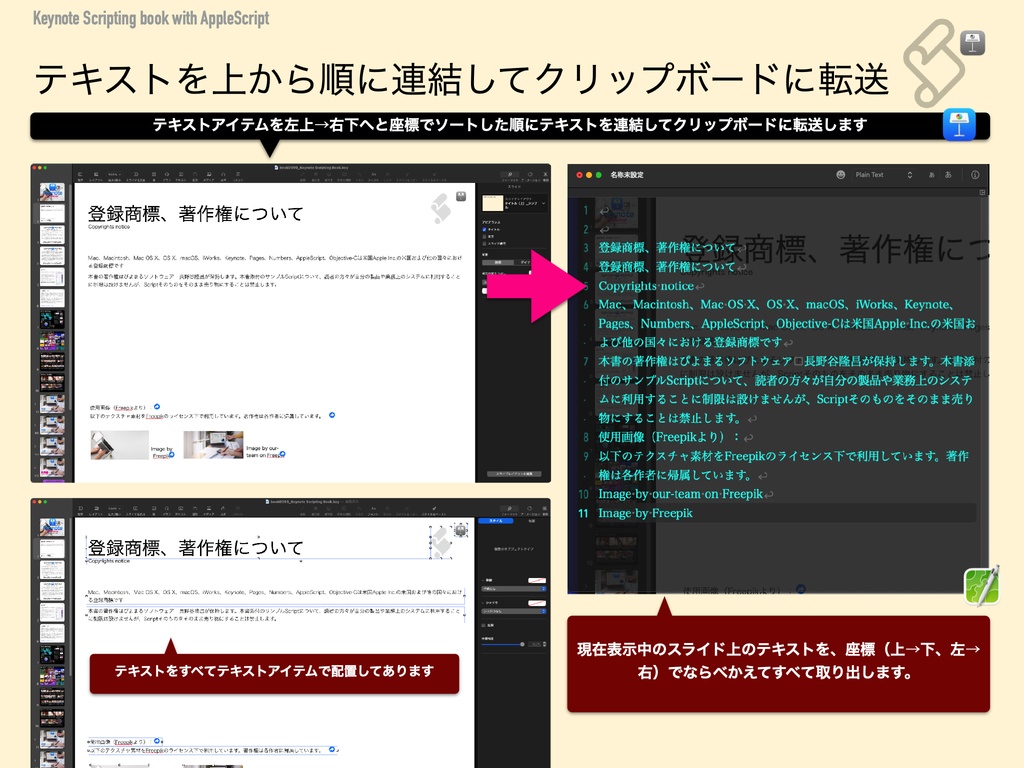Click Add Slide icon in upper Keynote toolbar

click(x=136, y=174)
